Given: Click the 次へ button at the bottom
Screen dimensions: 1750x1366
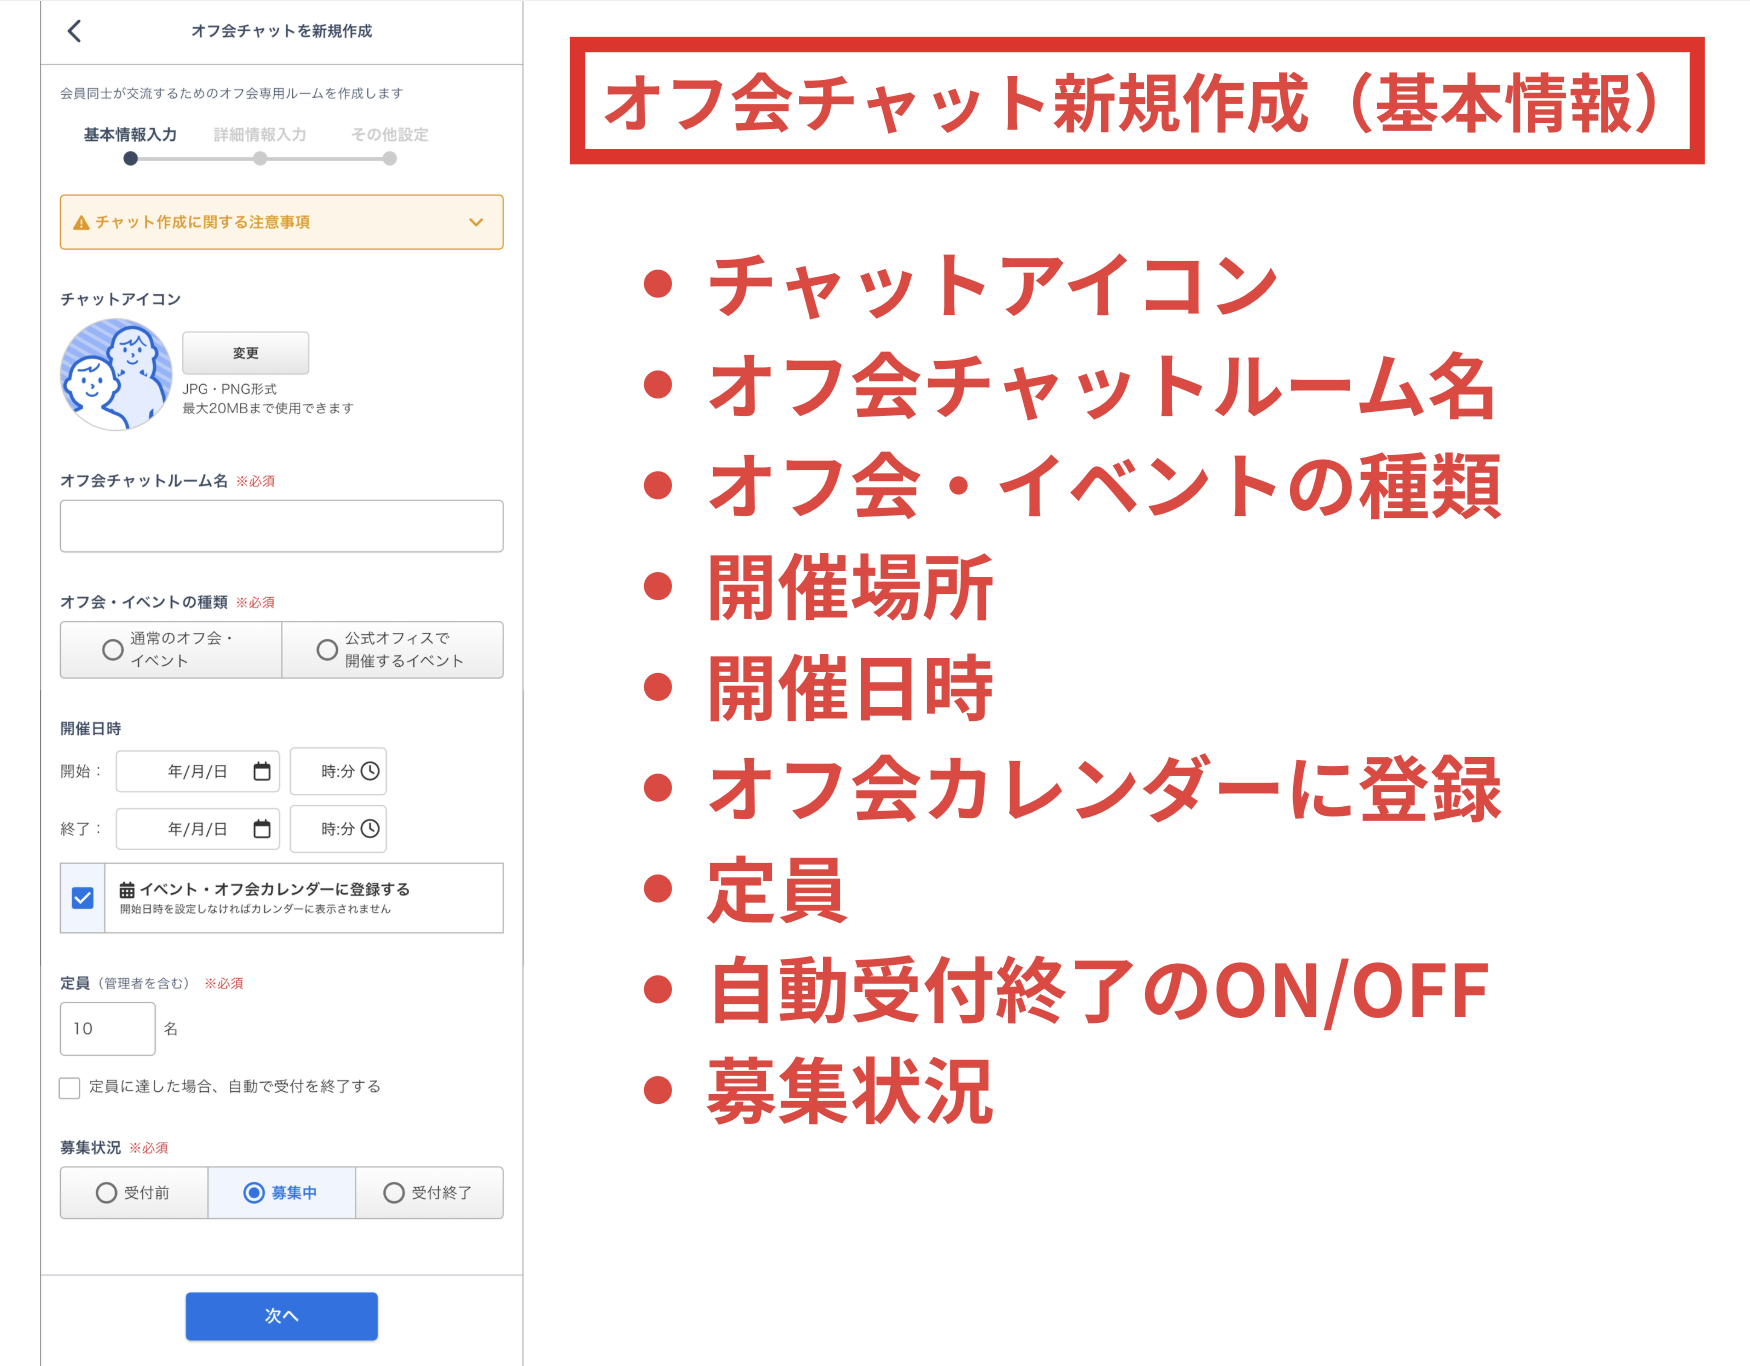Looking at the screenshot, I should (x=281, y=1316).
